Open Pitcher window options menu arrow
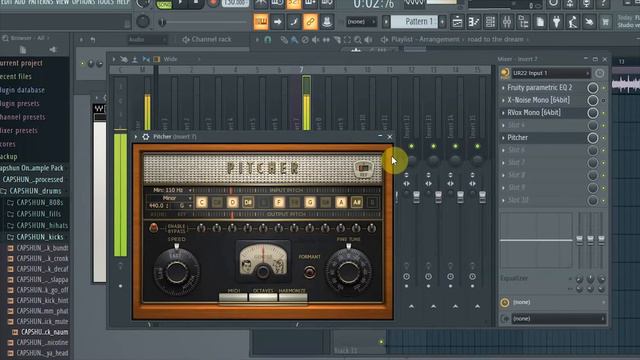This screenshot has height=360, width=640. [x=136, y=137]
